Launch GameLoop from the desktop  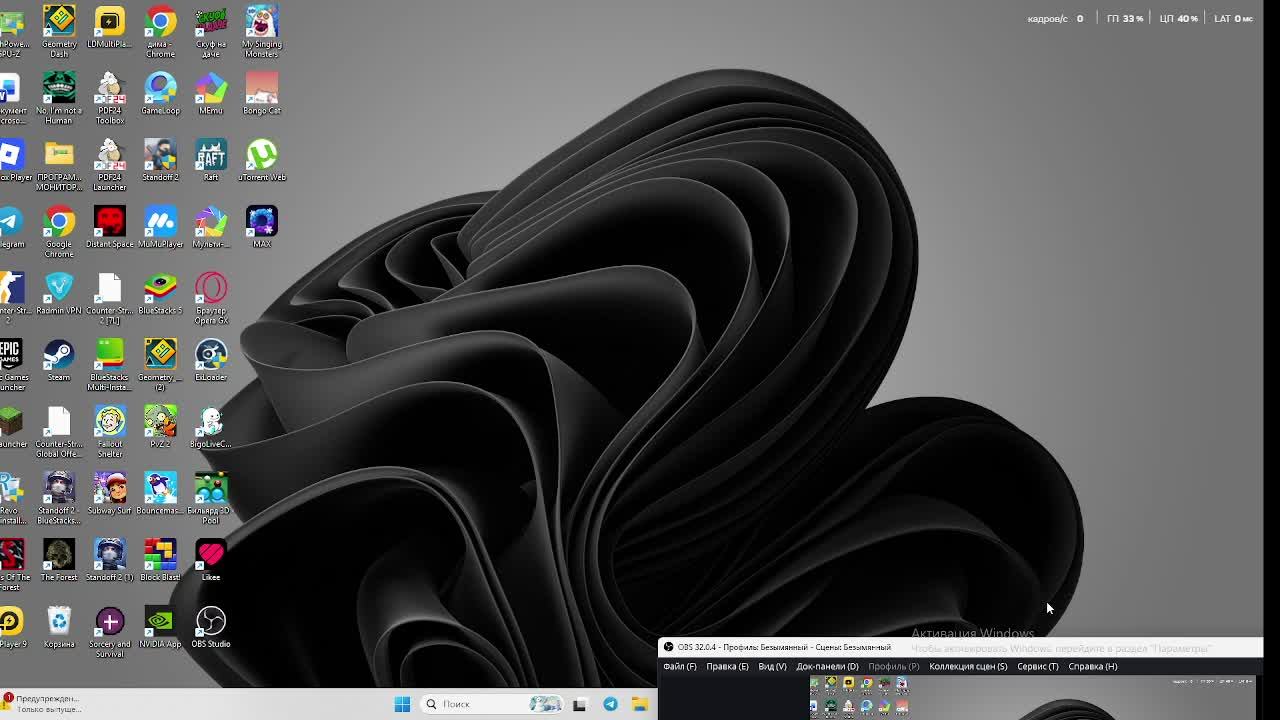(160, 93)
